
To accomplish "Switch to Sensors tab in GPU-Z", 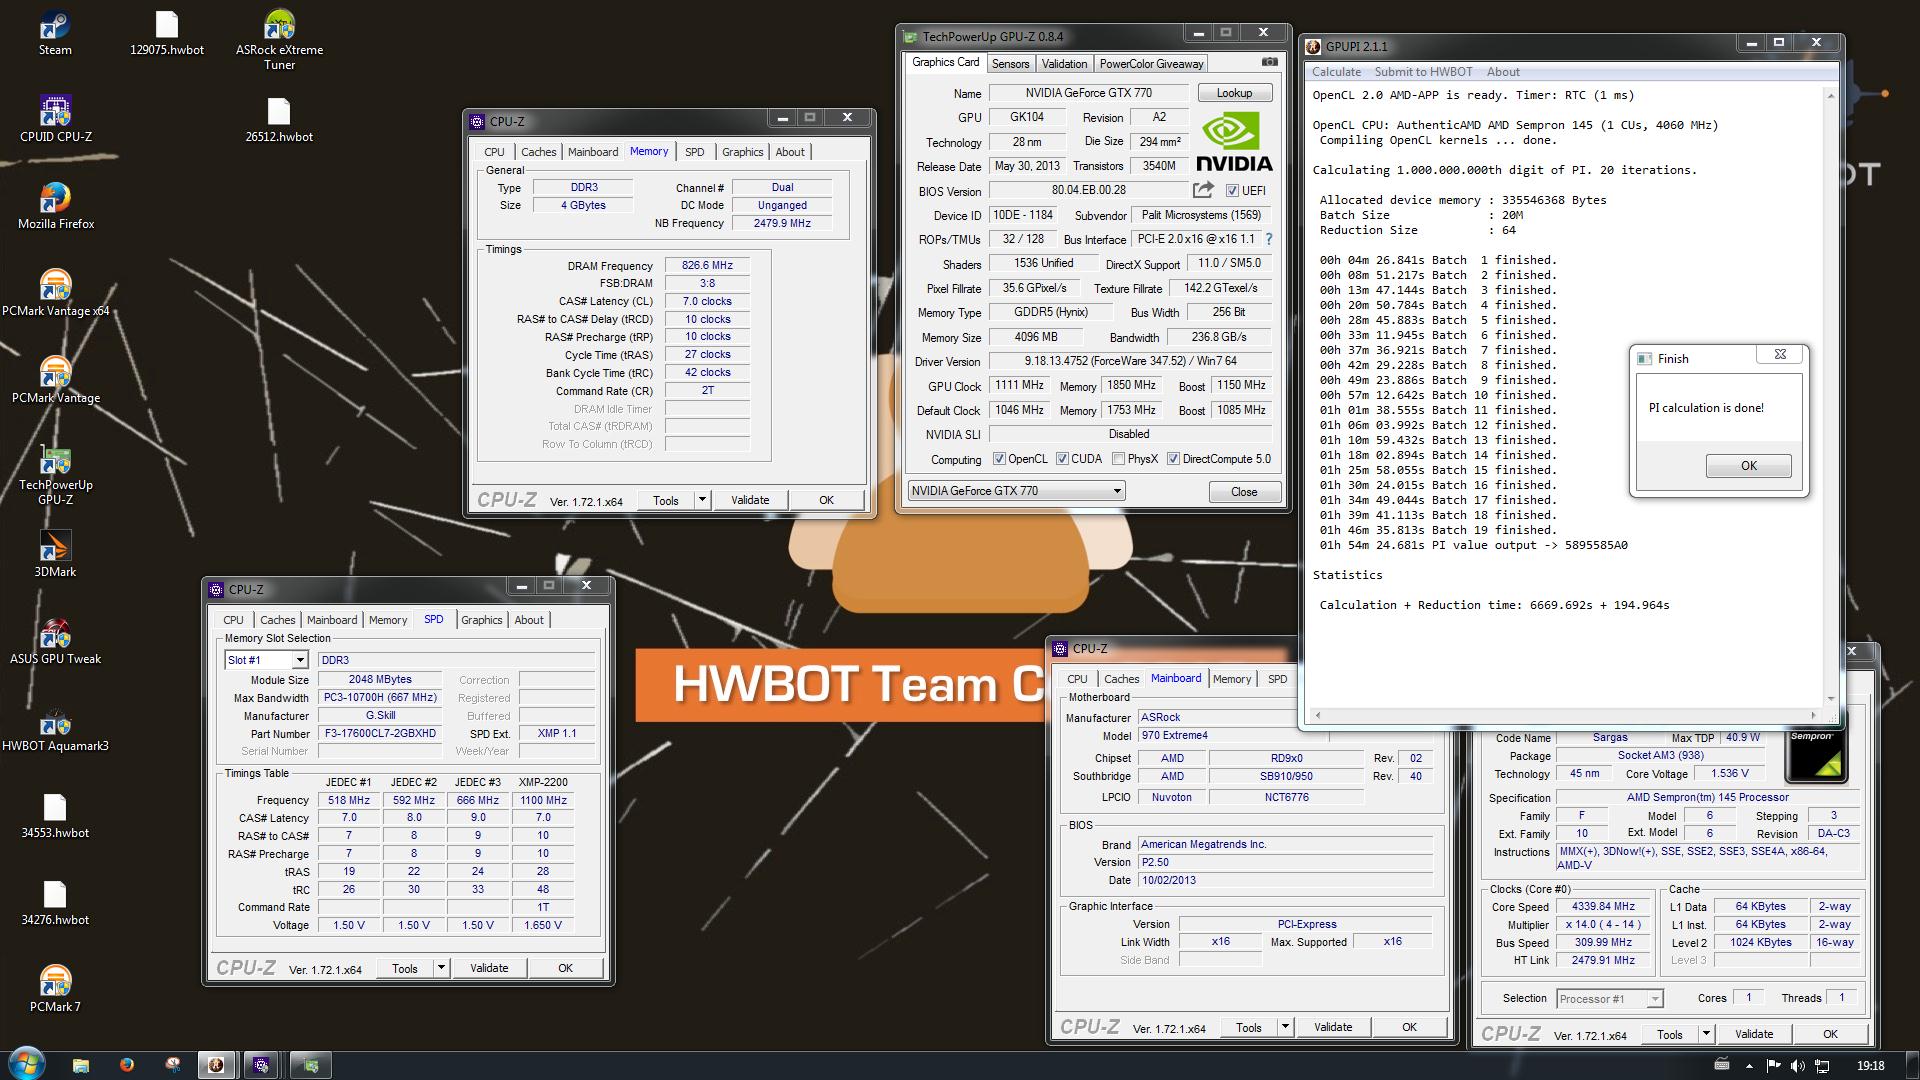I will pyautogui.click(x=1010, y=63).
